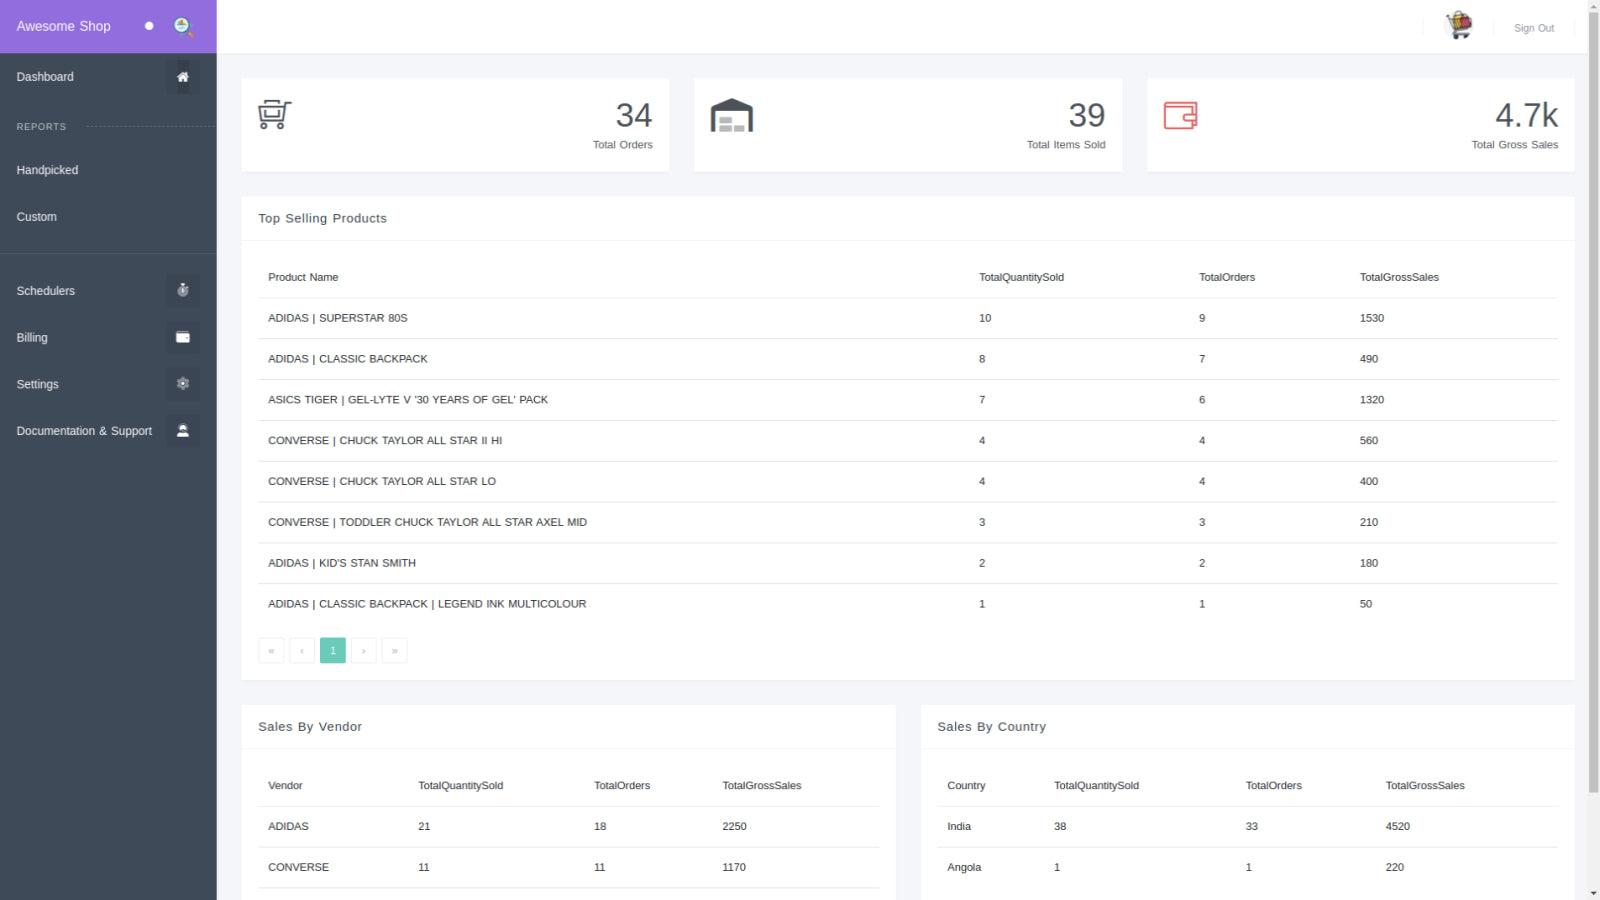Click the next page right chevron
This screenshot has width=1600, height=900.
pyautogui.click(x=363, y=650)
